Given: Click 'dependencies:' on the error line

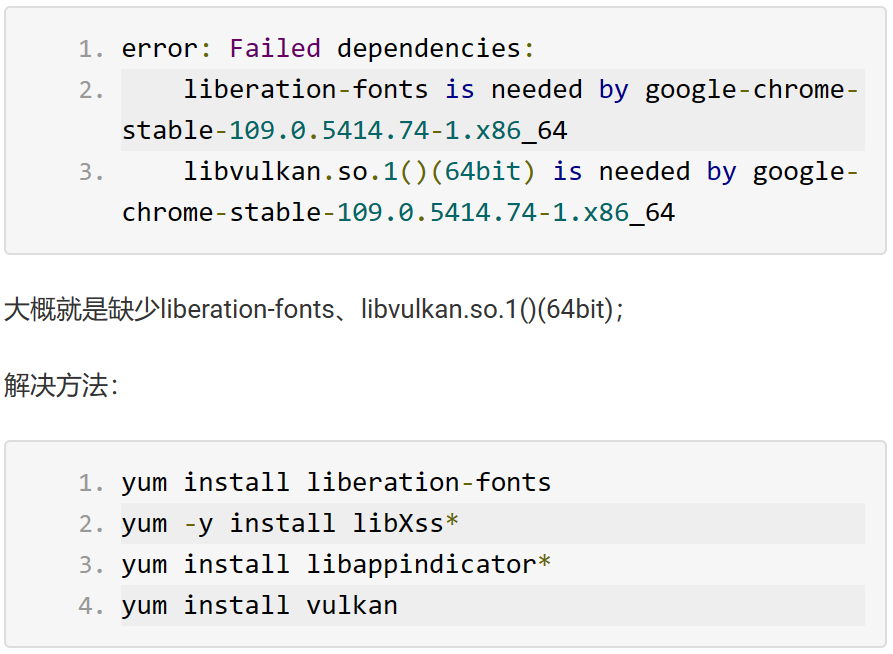Looking at the screenshot, I should tap(429, 48).
